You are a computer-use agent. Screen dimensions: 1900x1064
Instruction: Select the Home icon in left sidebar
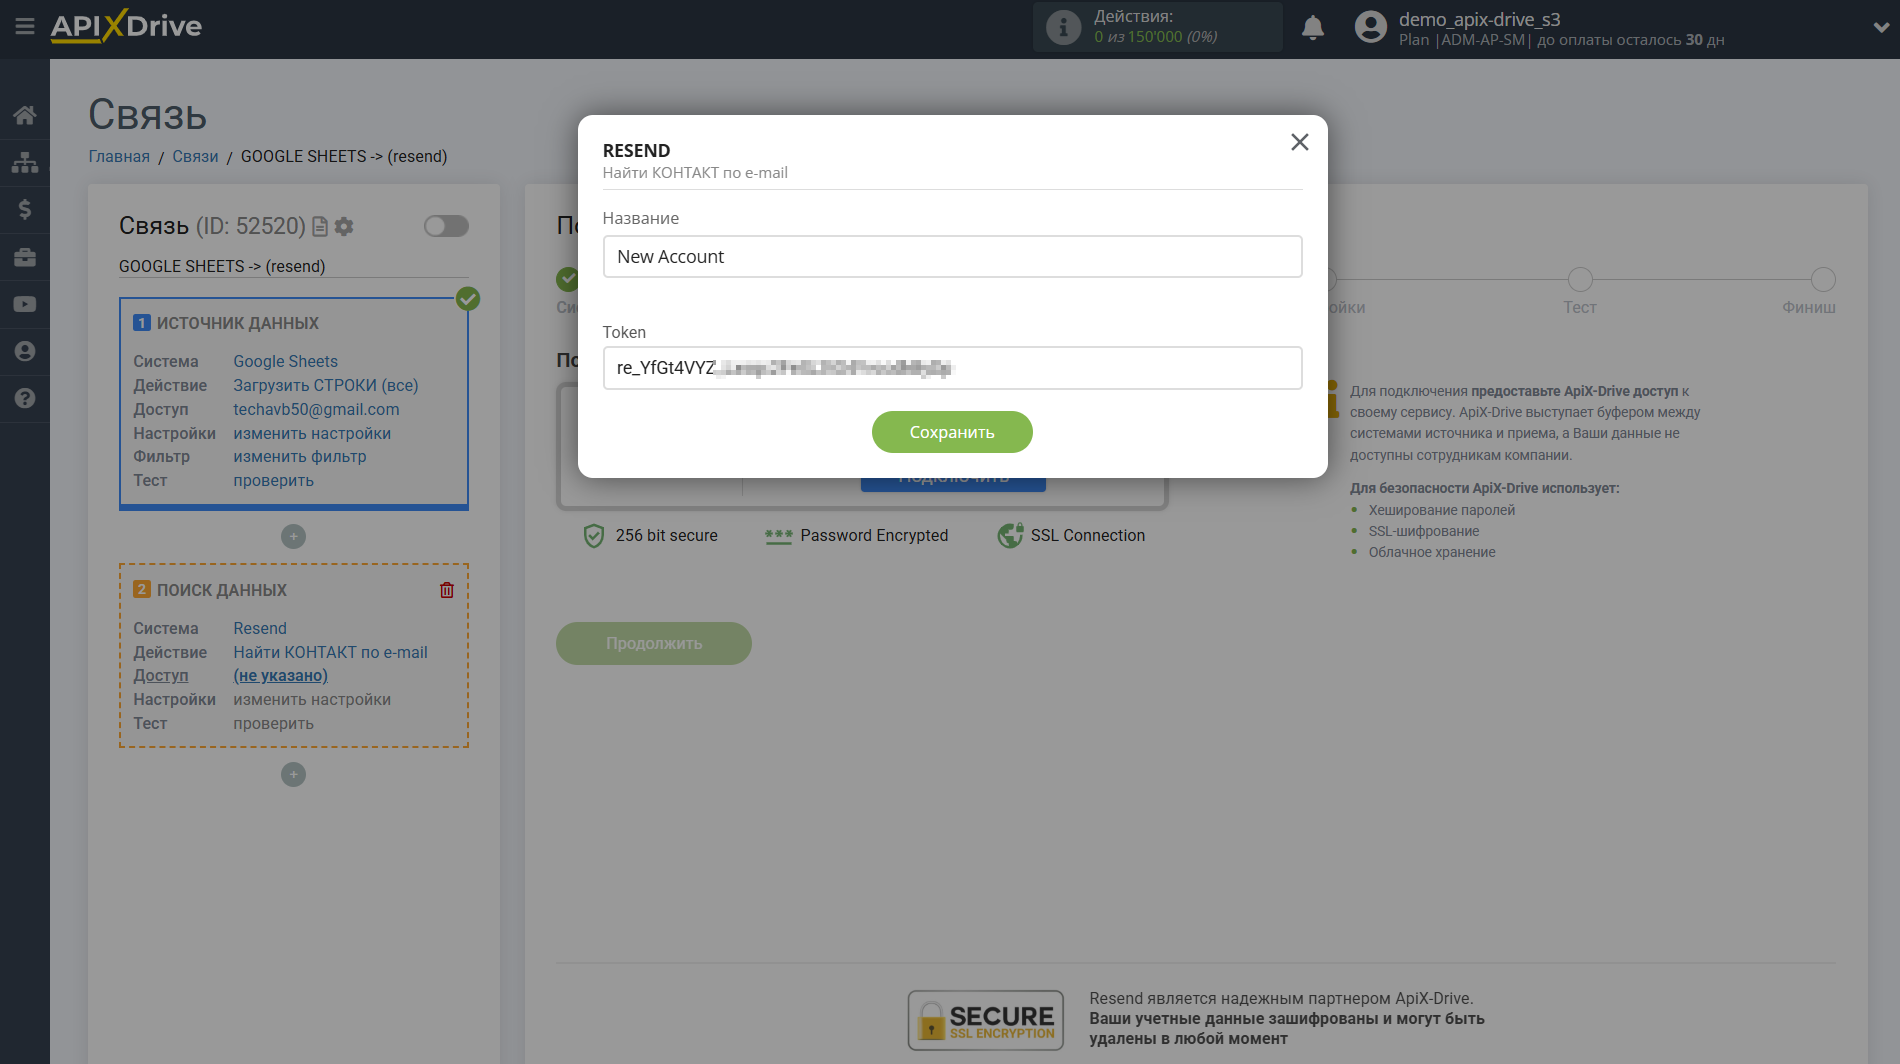tap(25, 114)
